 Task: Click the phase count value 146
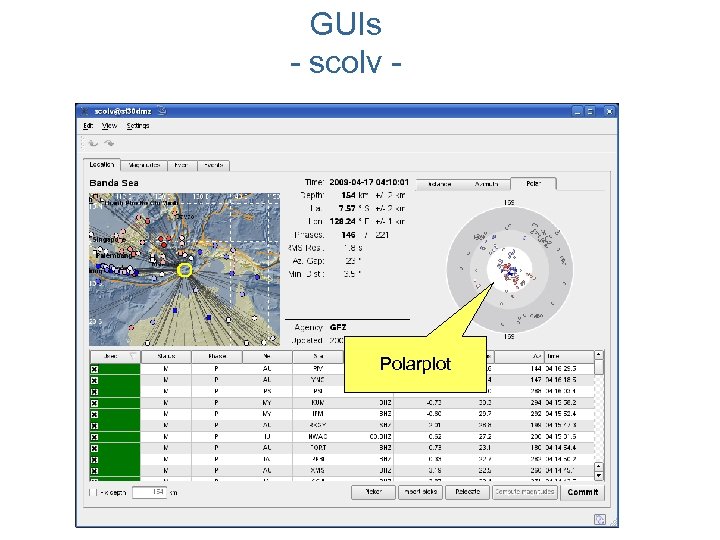point(349,235)
